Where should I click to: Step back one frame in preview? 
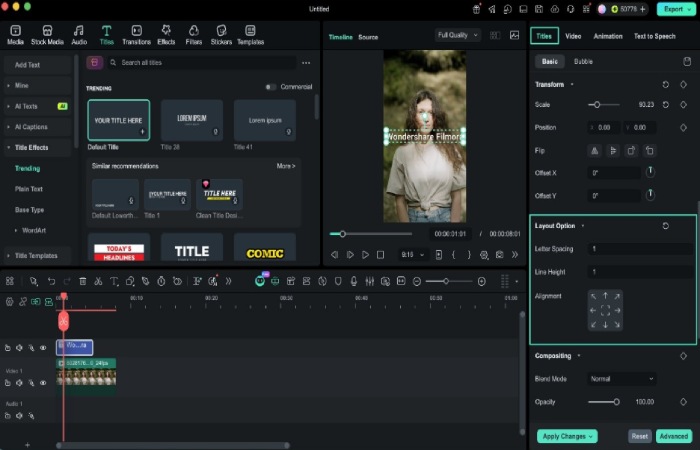pyautogui.click(x=334, y=255)
